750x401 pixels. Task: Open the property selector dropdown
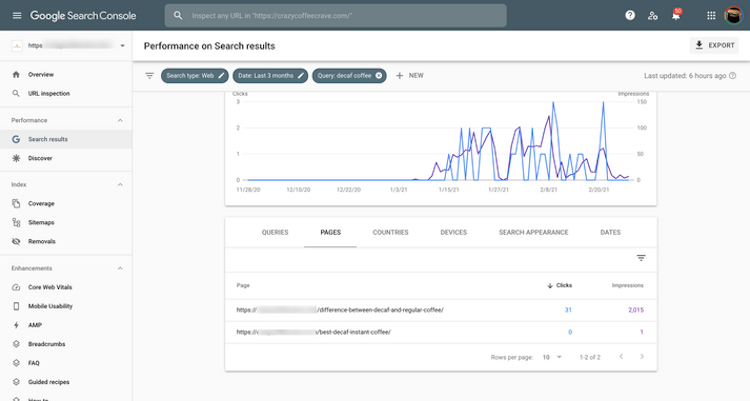coord(122,45)
